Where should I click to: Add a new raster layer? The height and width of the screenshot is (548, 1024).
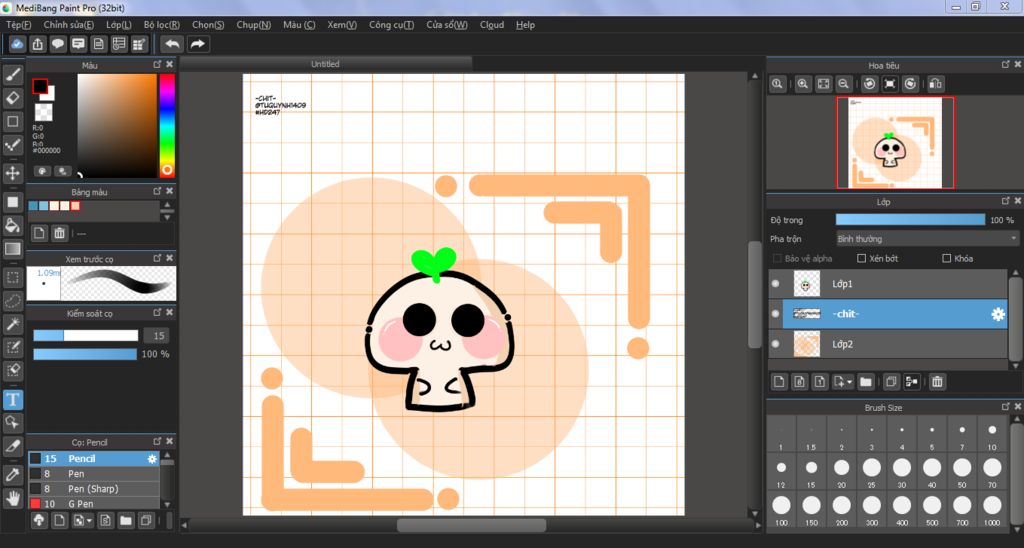(779, 382)
